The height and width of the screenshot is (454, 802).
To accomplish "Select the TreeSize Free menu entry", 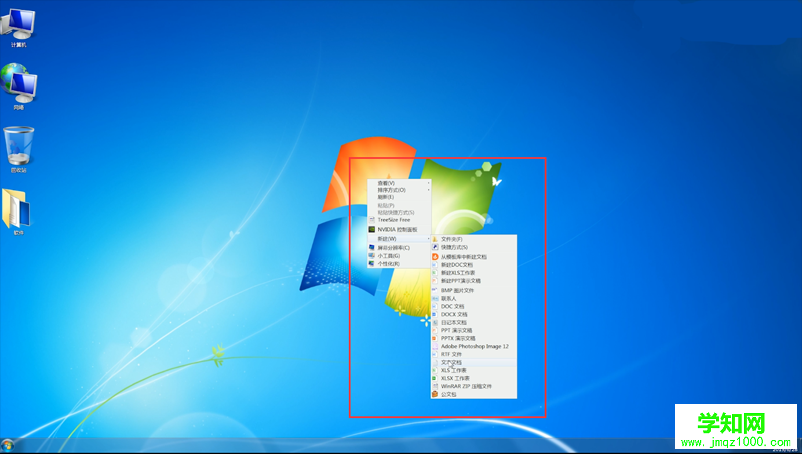I will click(x=399, y=220).
